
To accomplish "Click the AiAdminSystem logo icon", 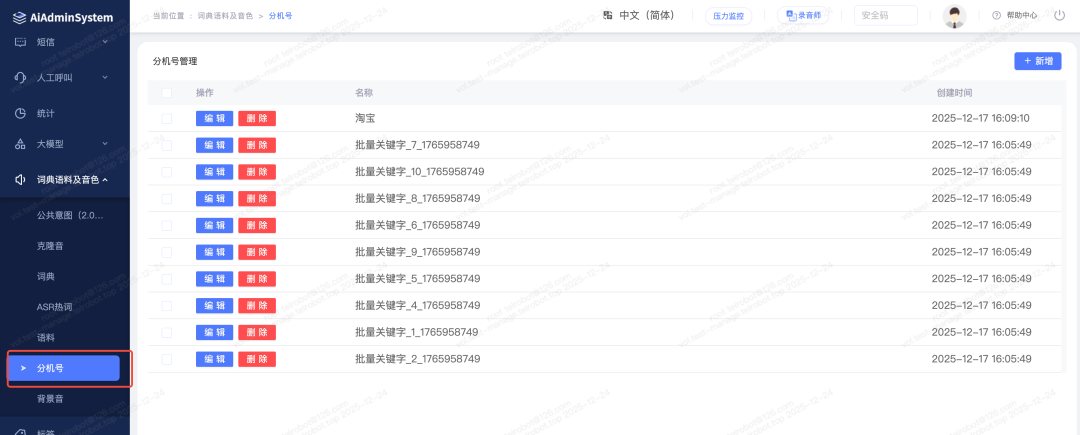I will [19, 17].
